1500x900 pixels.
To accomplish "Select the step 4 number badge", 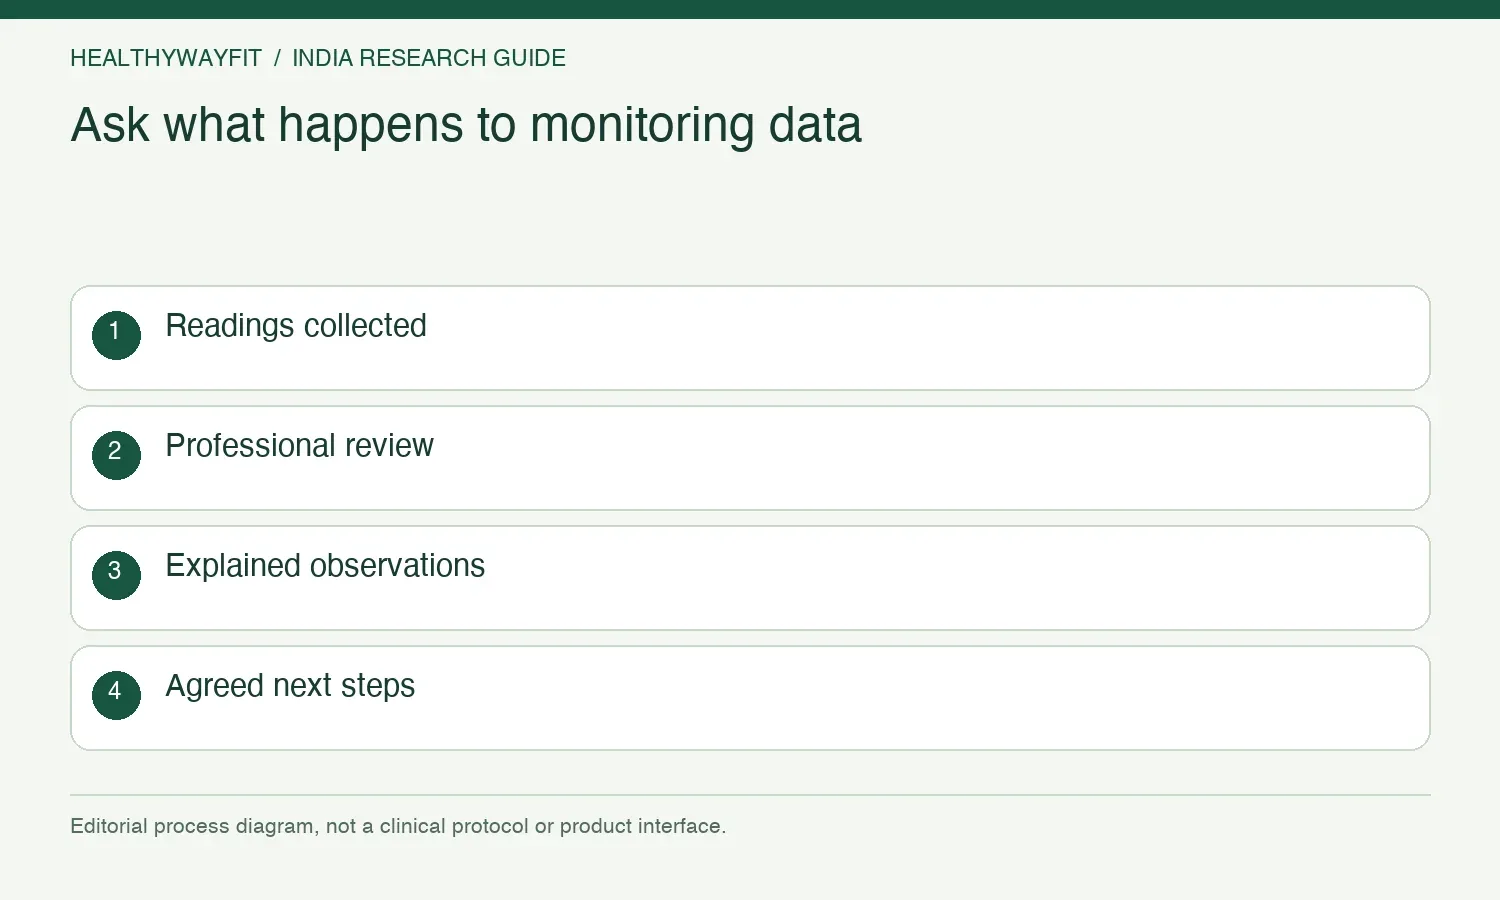I will click(116, 695).
